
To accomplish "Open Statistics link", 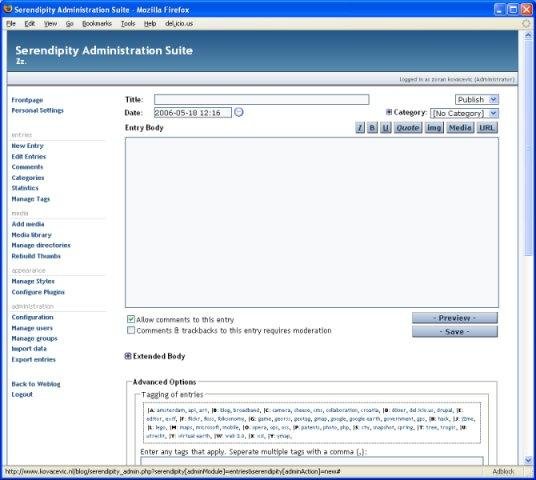I will coord(25,188).
